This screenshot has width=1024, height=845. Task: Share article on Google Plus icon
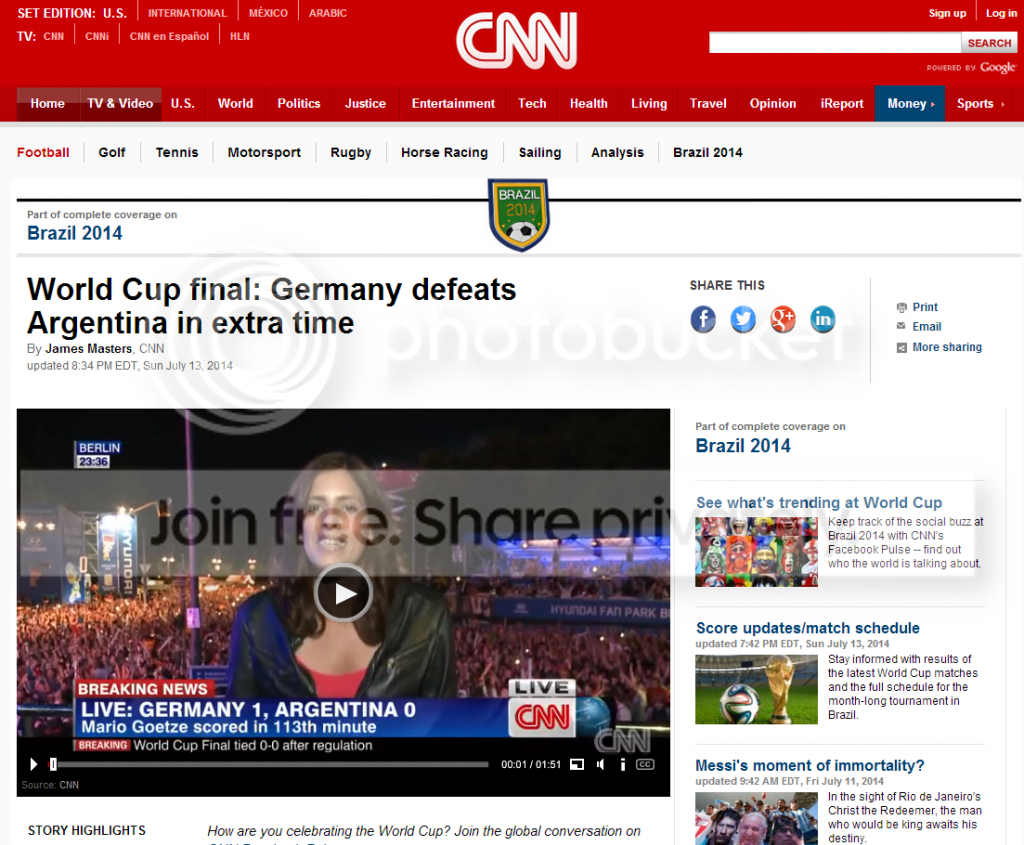point(783,319)
